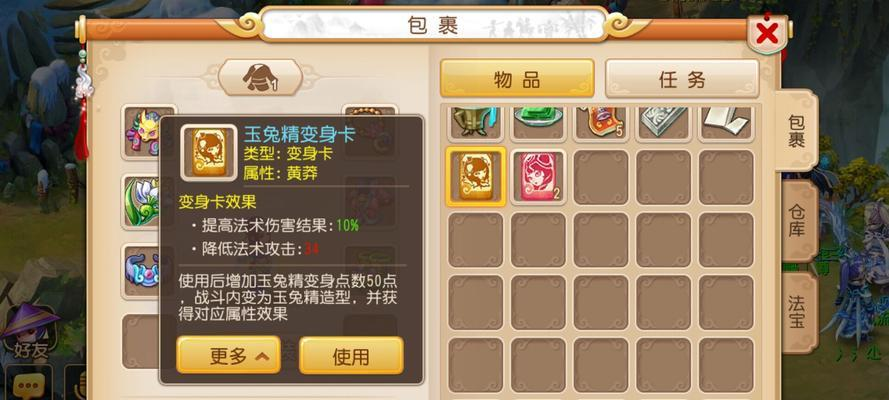889x400 pixels.
Task: Tap the equipped colorful beast mount icon
Action: click(x=142, y=132)
